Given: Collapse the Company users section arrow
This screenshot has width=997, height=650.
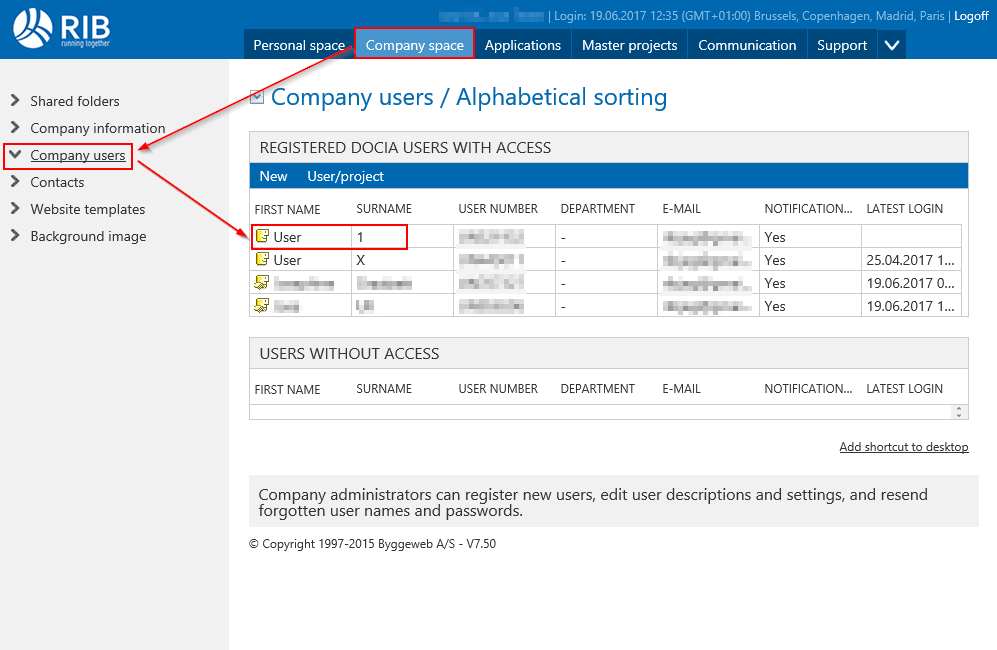Looking at the screenshot, I should pos(15,155).
